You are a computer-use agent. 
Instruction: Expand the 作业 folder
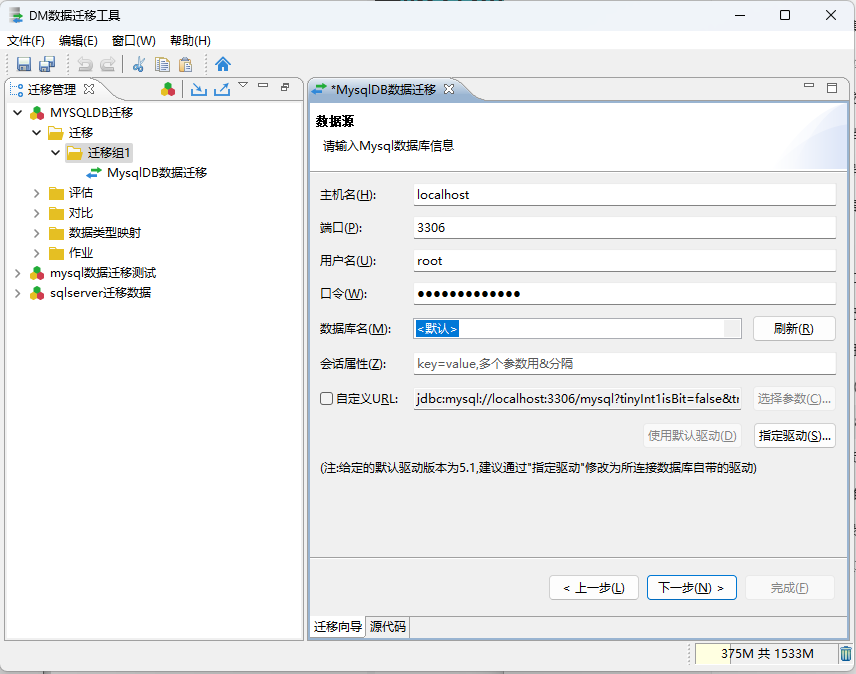coord(37,253)
